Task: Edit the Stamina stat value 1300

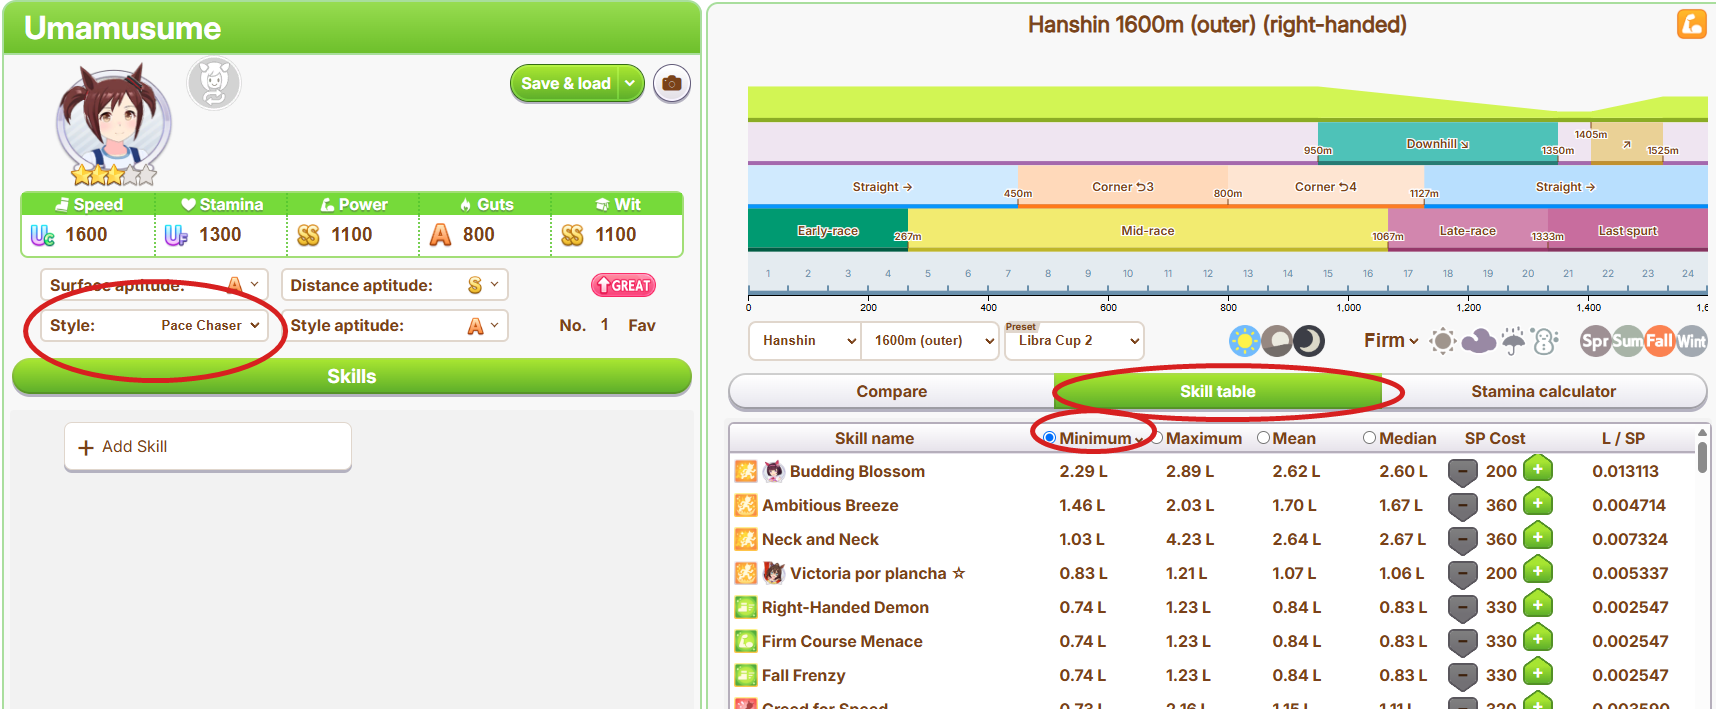Action: (220, 234)
